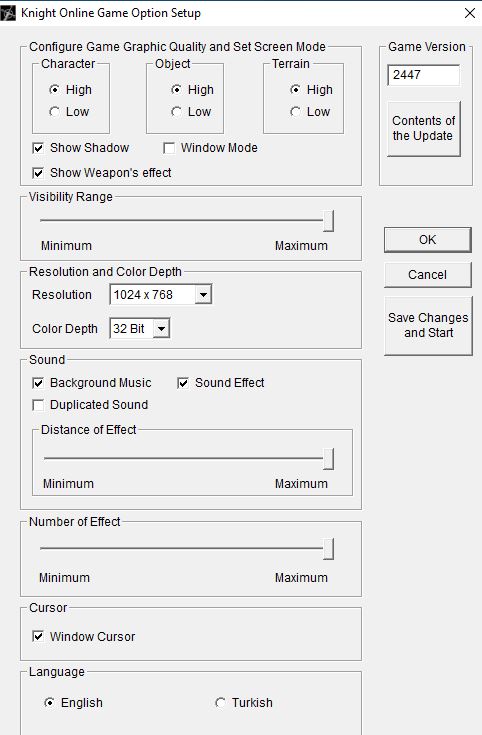Viewport: 482px width, 735px height.
Task: Click Save Changes and Start
Action: [428, 325]
